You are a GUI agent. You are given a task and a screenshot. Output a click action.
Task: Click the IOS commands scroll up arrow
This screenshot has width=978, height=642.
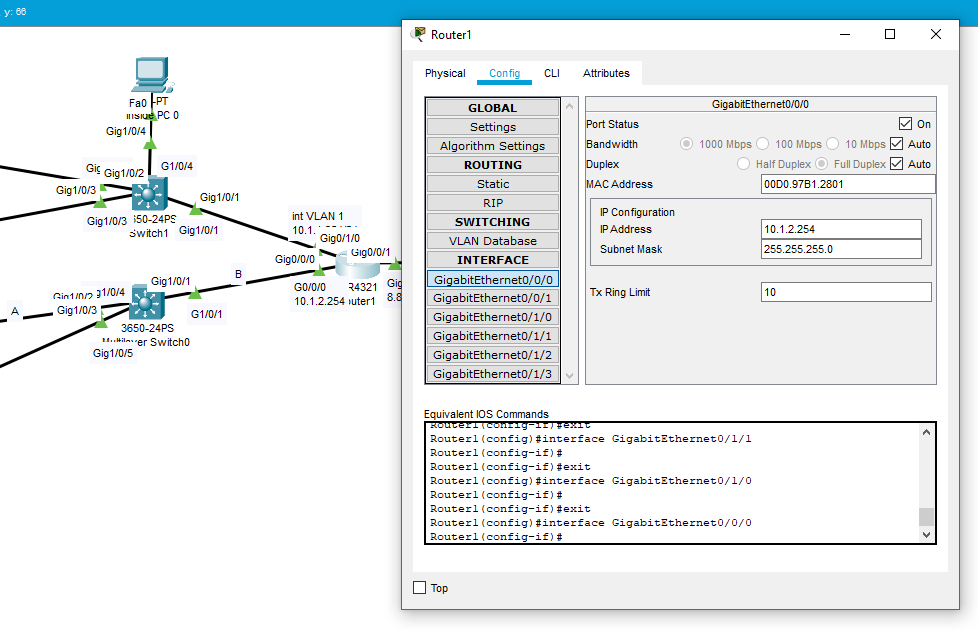coord(926,432)
